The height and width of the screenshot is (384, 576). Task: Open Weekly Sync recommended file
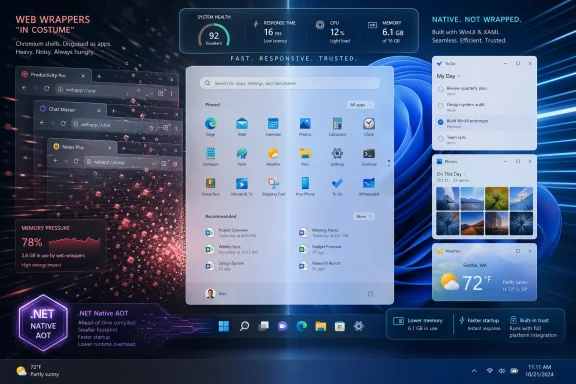tap(231, 250)
